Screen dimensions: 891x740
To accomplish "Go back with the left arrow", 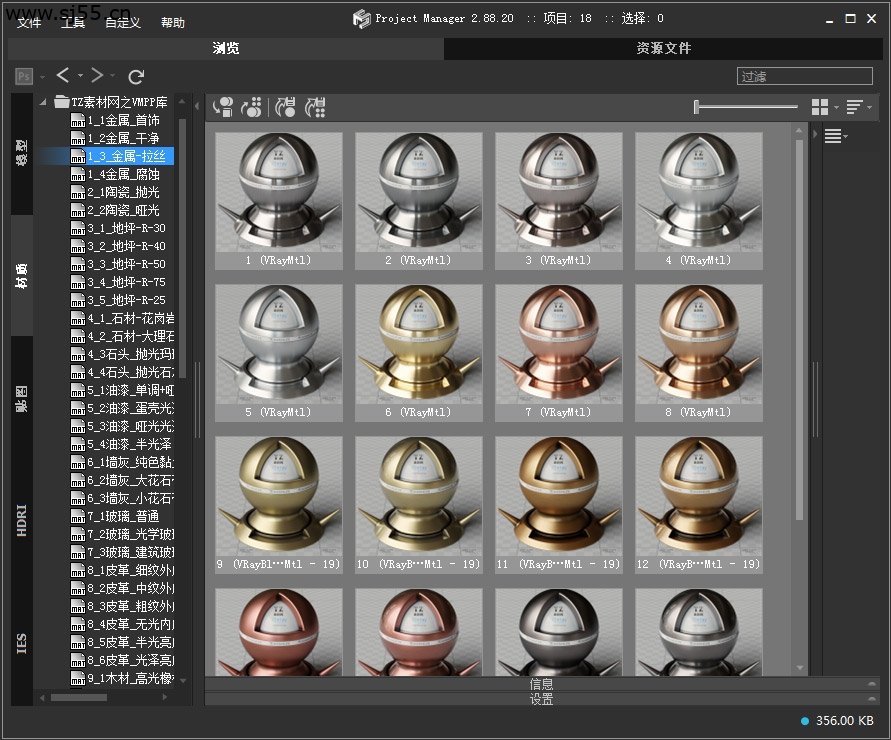I will [x=63, y=76].
